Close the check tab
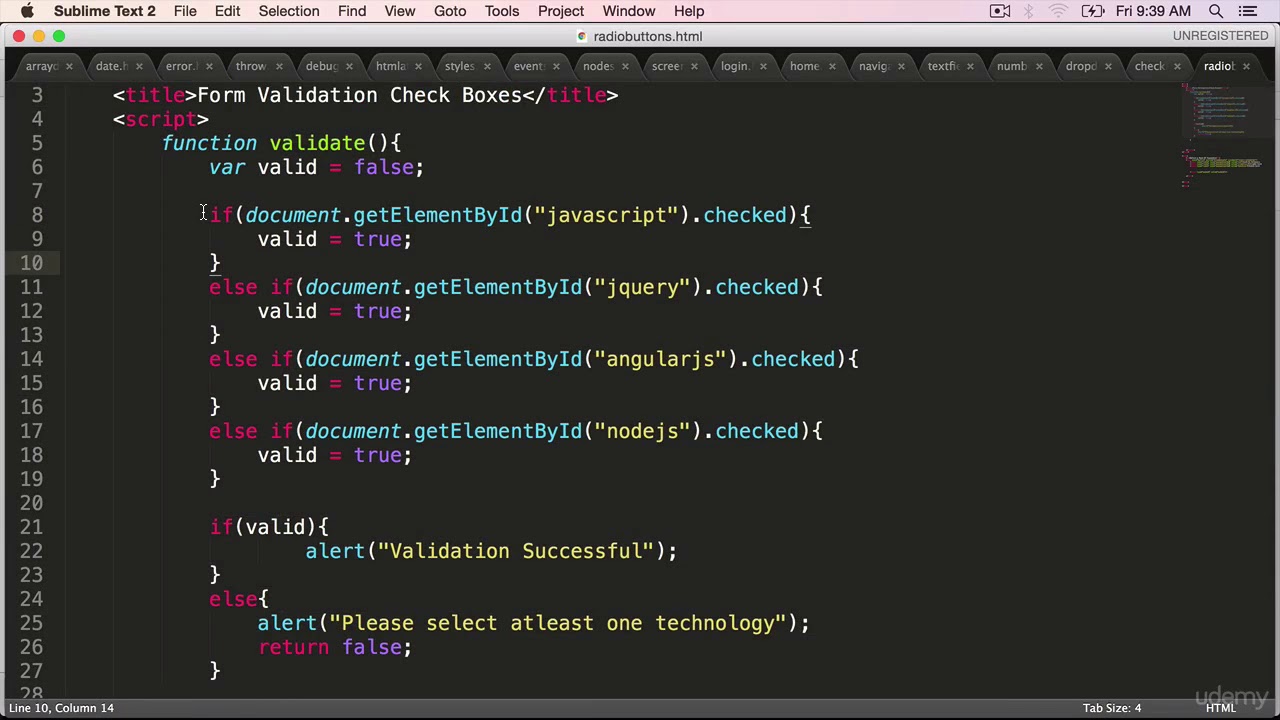This screenshot has width=1280, height=720. pos(1177,67)
